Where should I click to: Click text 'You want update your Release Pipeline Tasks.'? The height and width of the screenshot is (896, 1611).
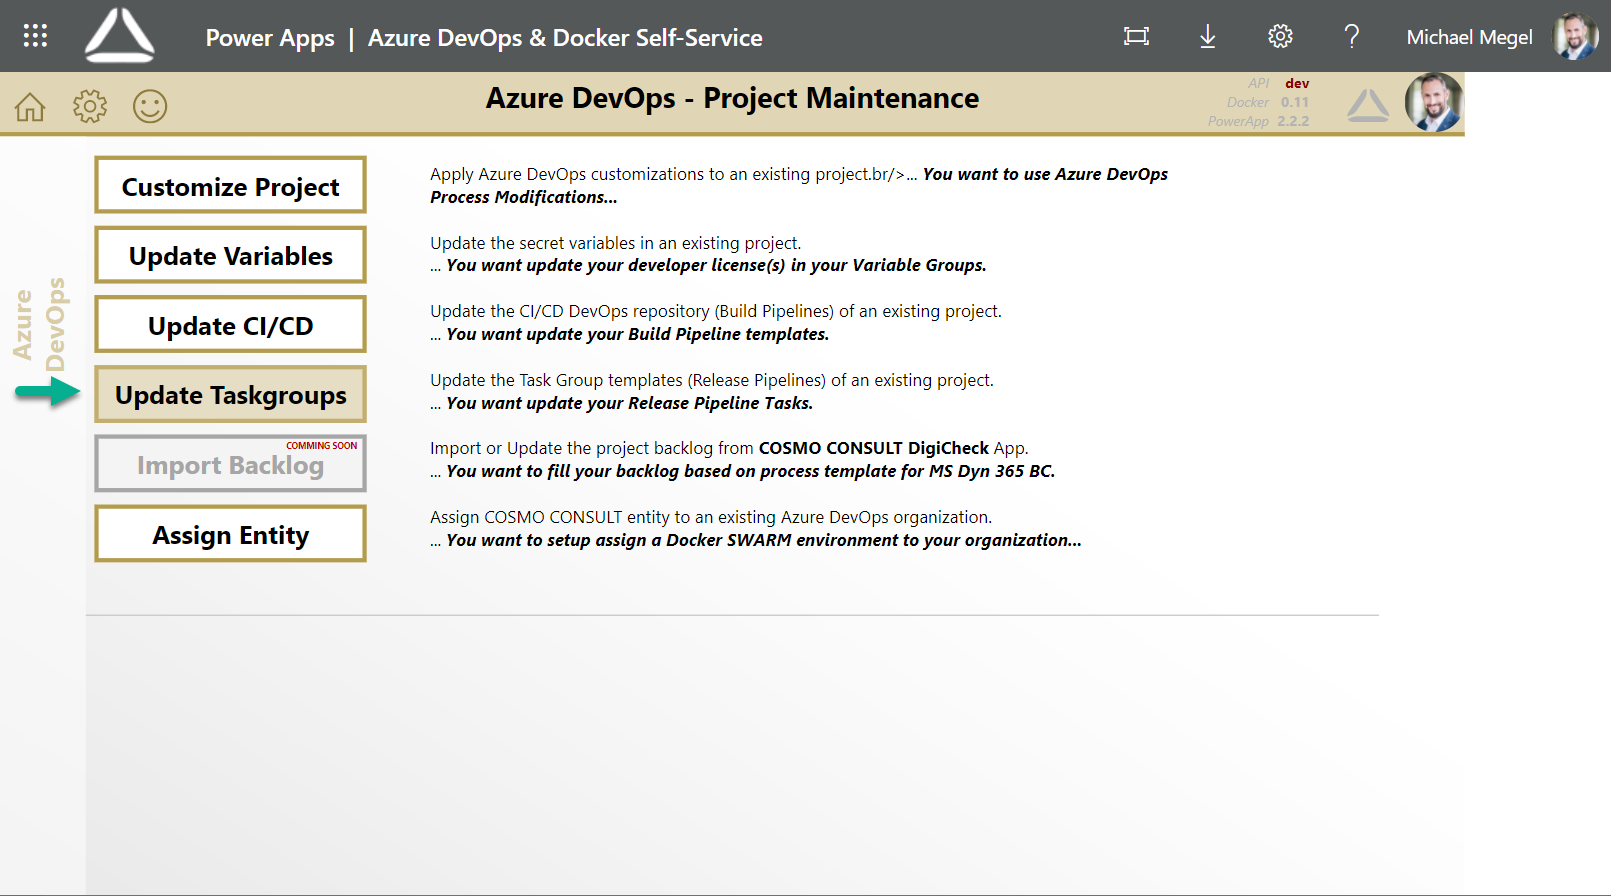pyautogui.click(x=629, y=403)
